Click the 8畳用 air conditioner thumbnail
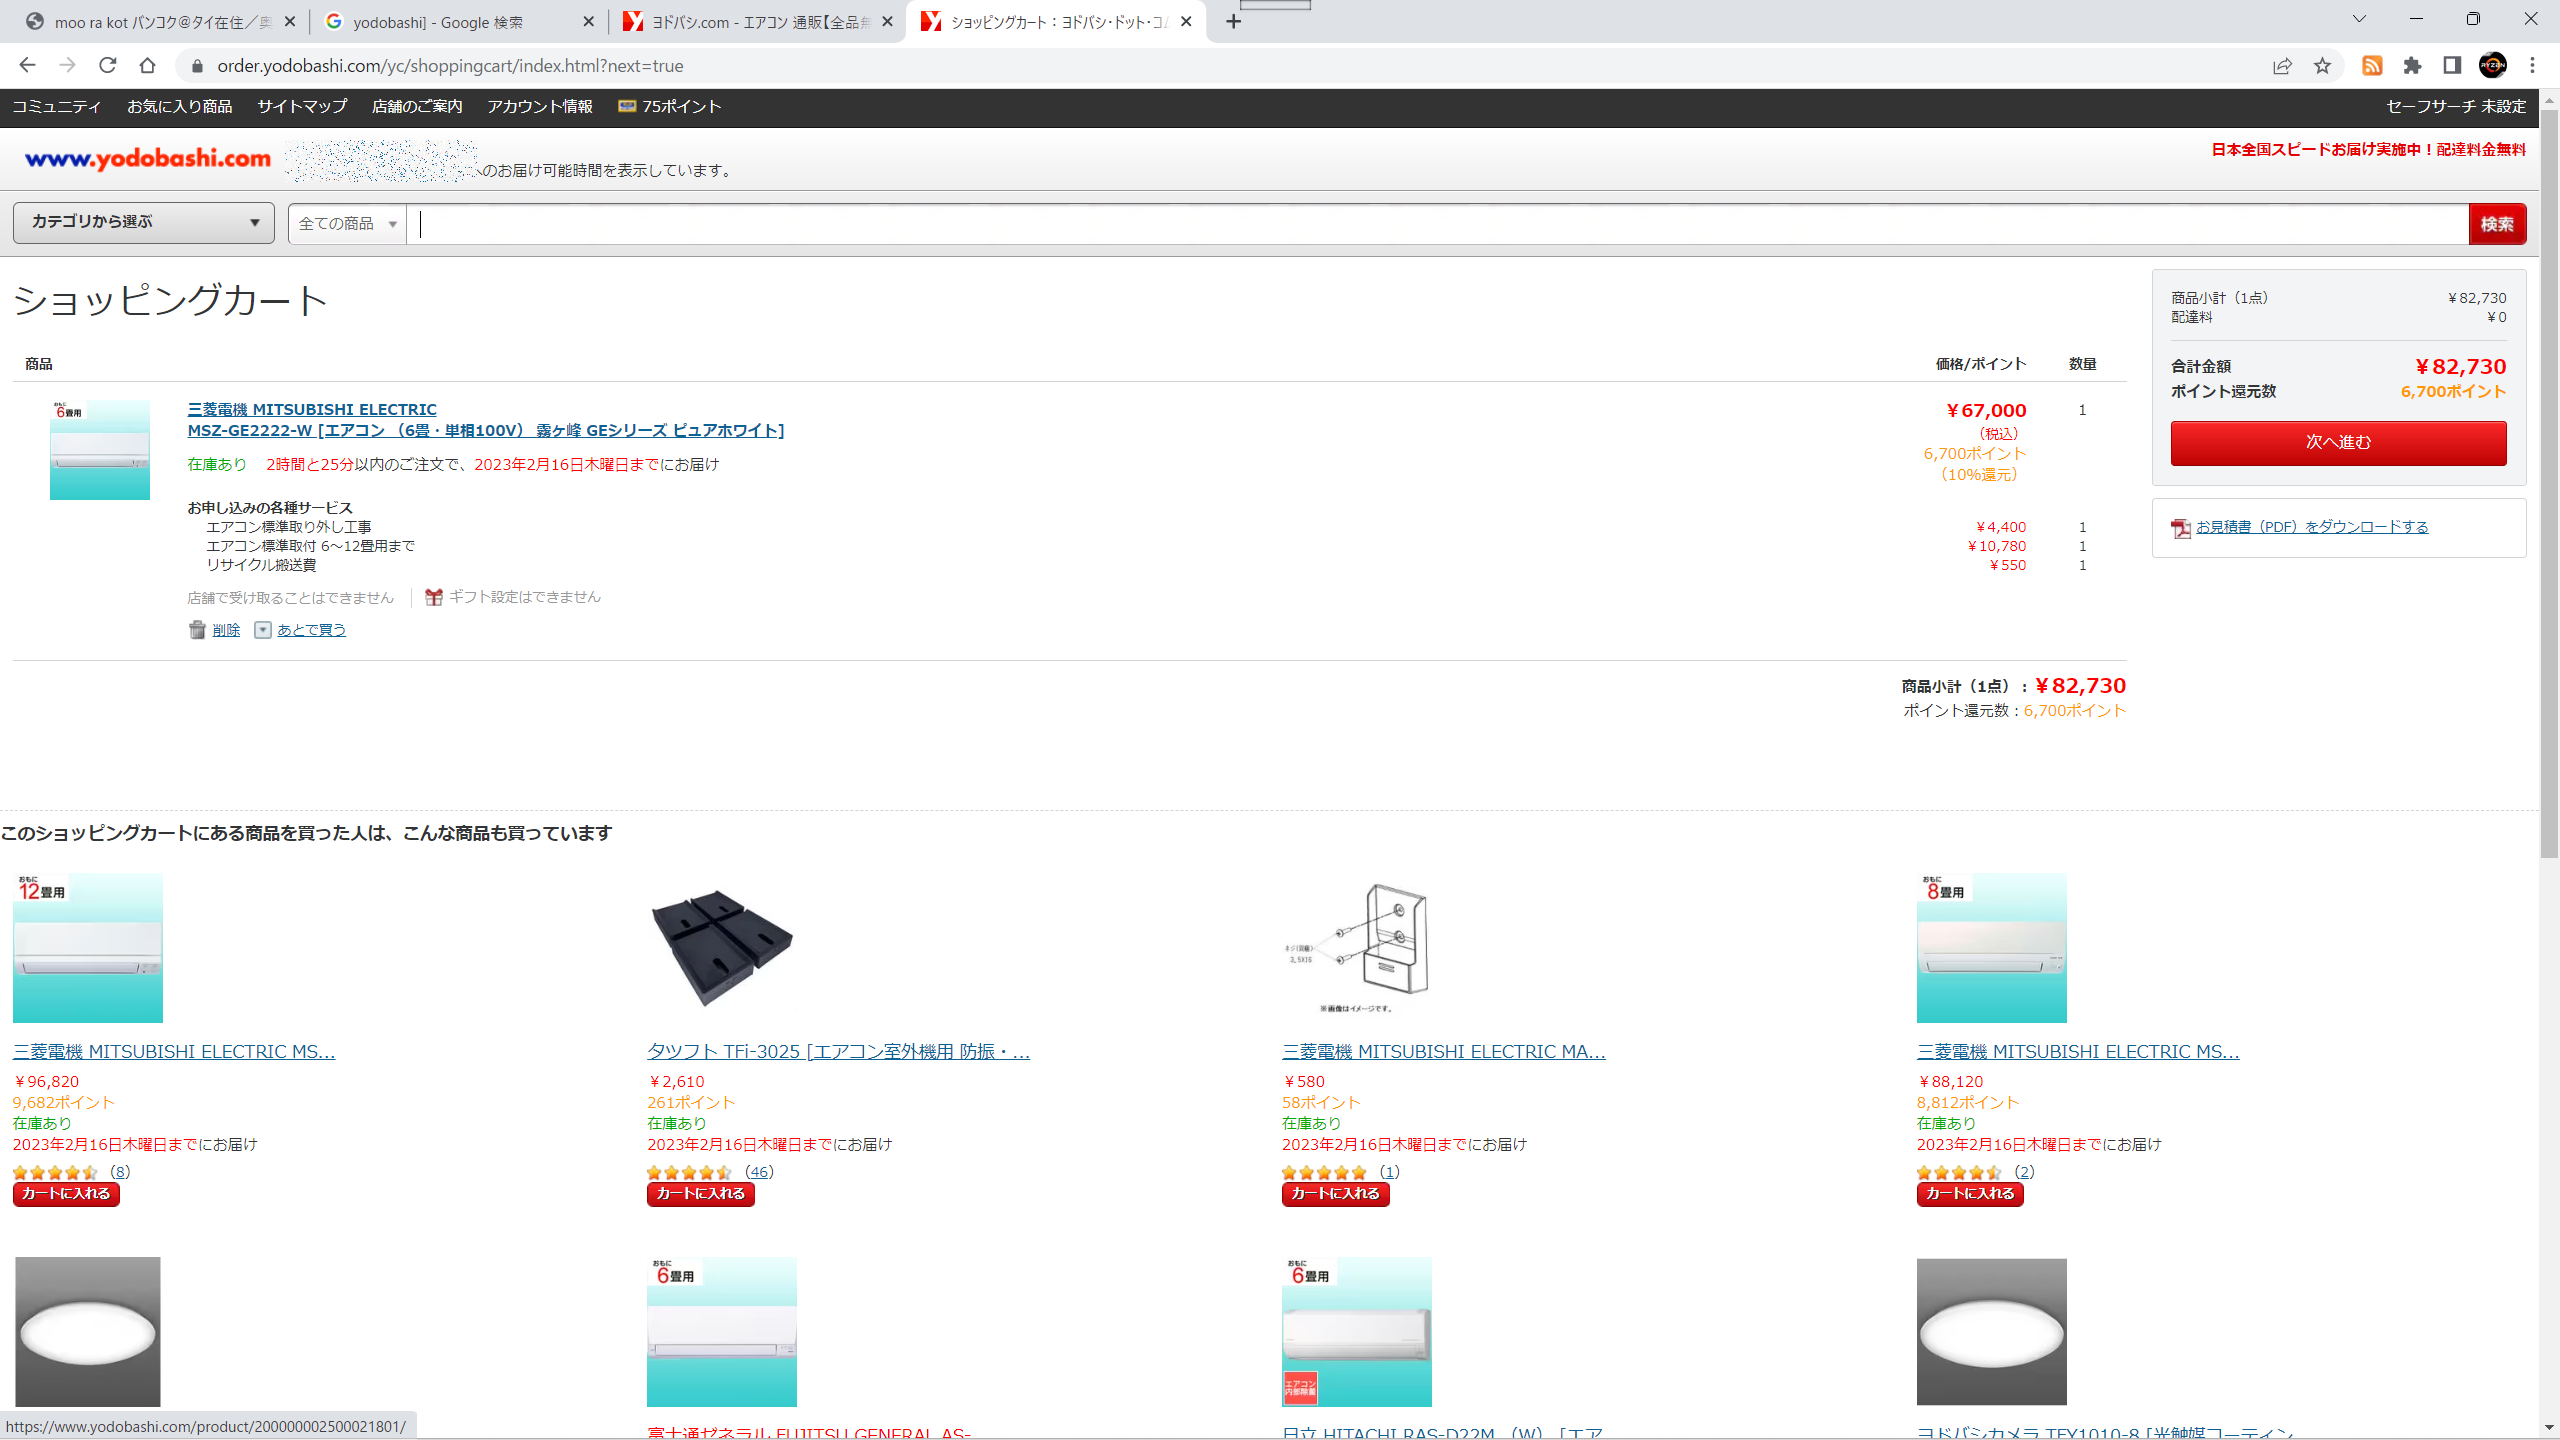2560x1440 pixels. click(1992, 948)
